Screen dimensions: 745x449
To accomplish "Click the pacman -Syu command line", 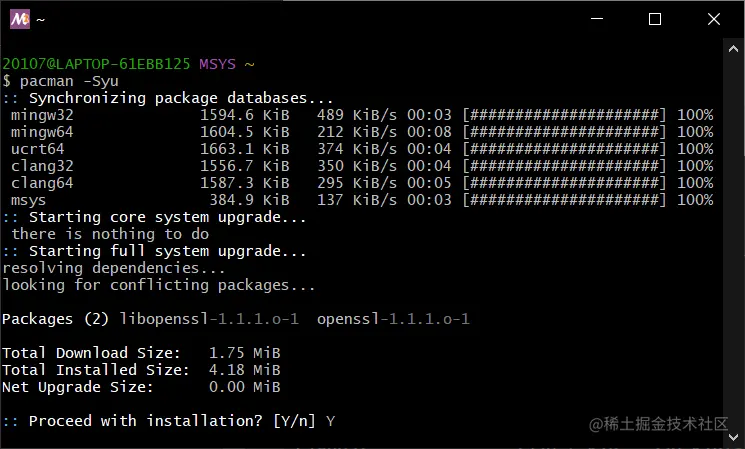I will click(60, 81).
